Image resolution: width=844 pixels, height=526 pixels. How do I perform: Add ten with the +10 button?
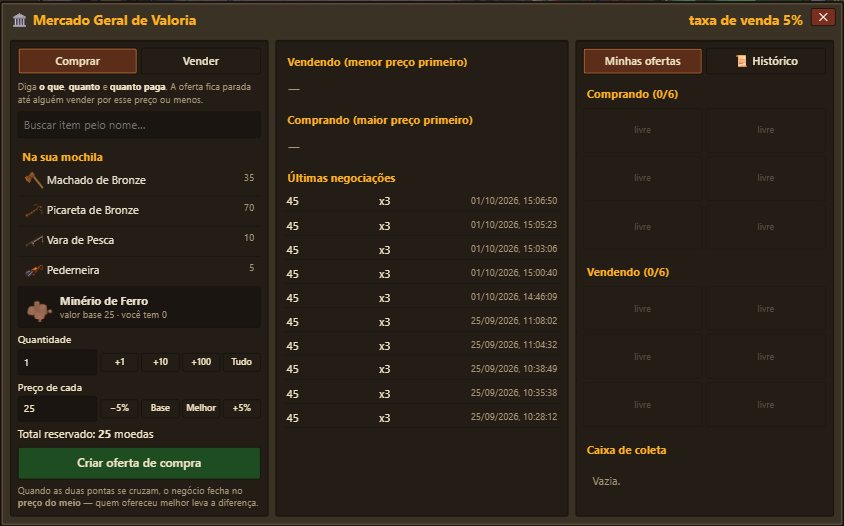click(x=160, y=362)
